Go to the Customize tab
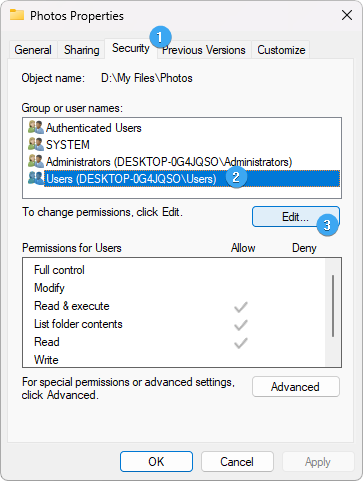The height and width of the screenshot is (481, 363). click(281, 50)
